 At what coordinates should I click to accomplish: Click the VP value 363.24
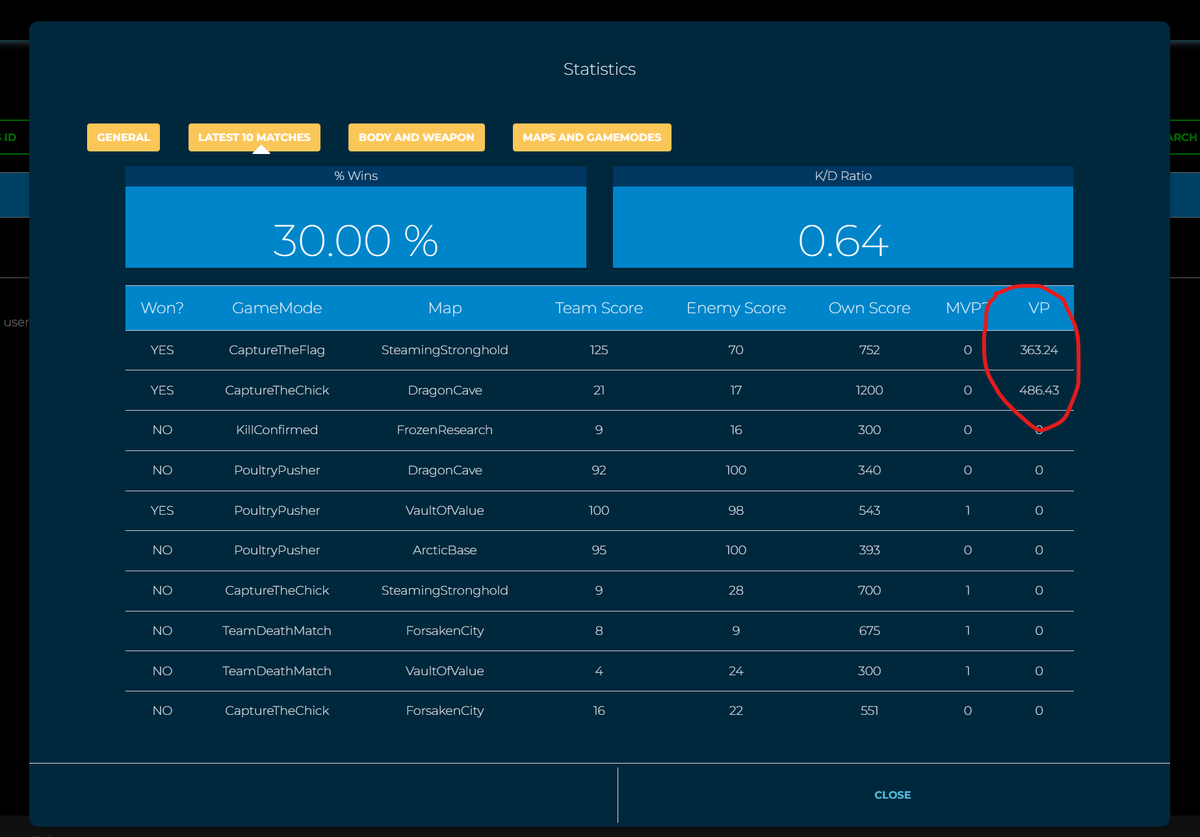point(1039,350)
